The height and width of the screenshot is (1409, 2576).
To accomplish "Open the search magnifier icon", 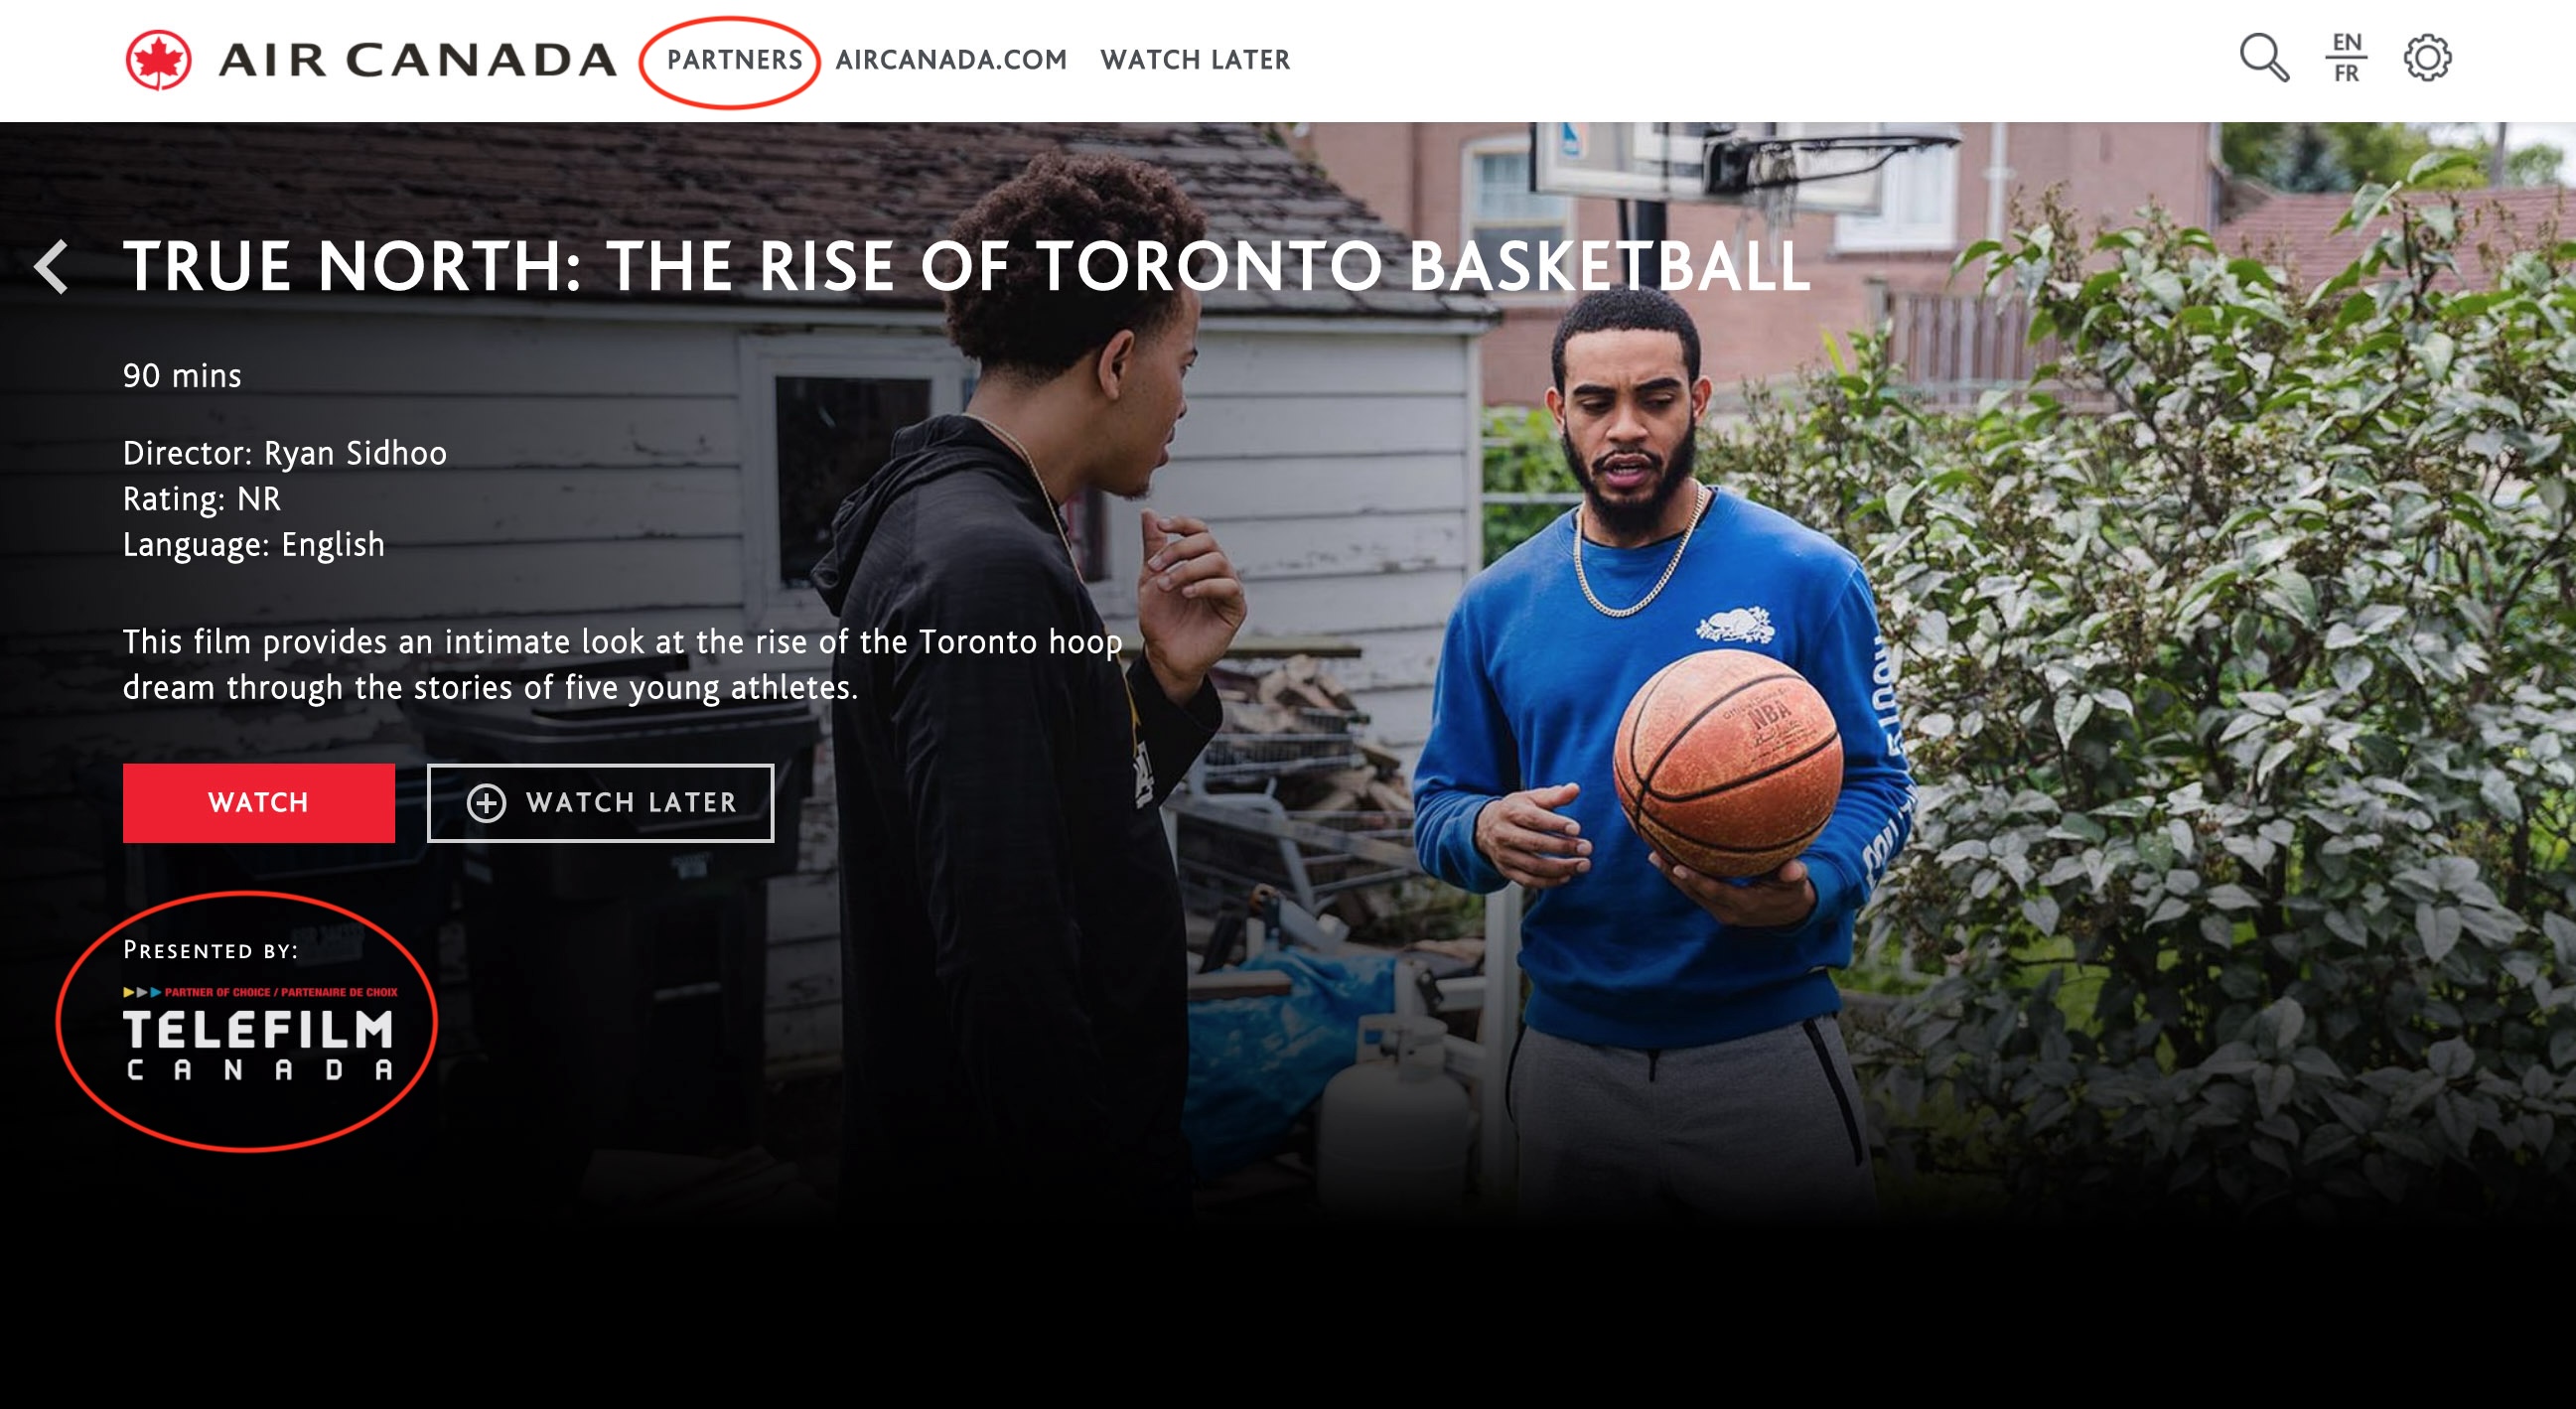I will point(2264,58).
